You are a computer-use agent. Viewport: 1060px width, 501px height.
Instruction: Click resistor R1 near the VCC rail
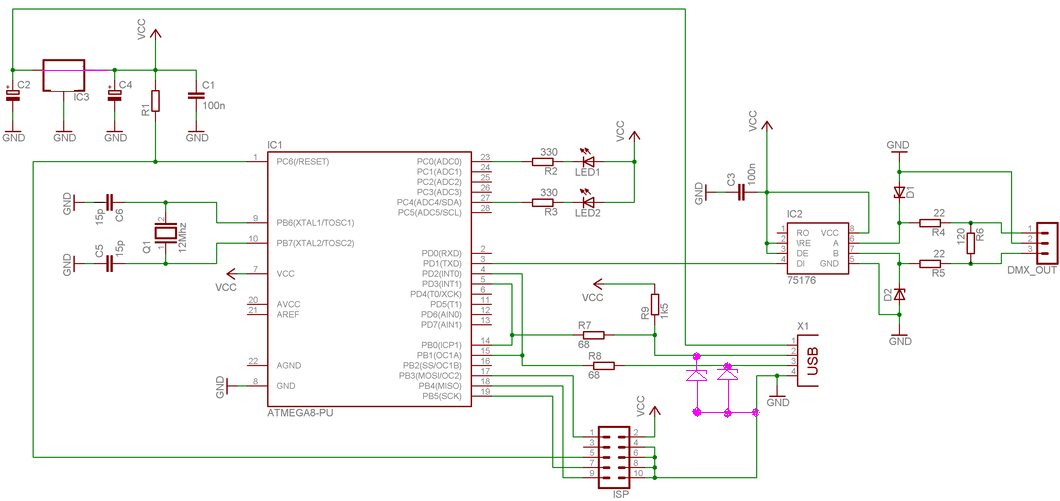click(155, 100)
